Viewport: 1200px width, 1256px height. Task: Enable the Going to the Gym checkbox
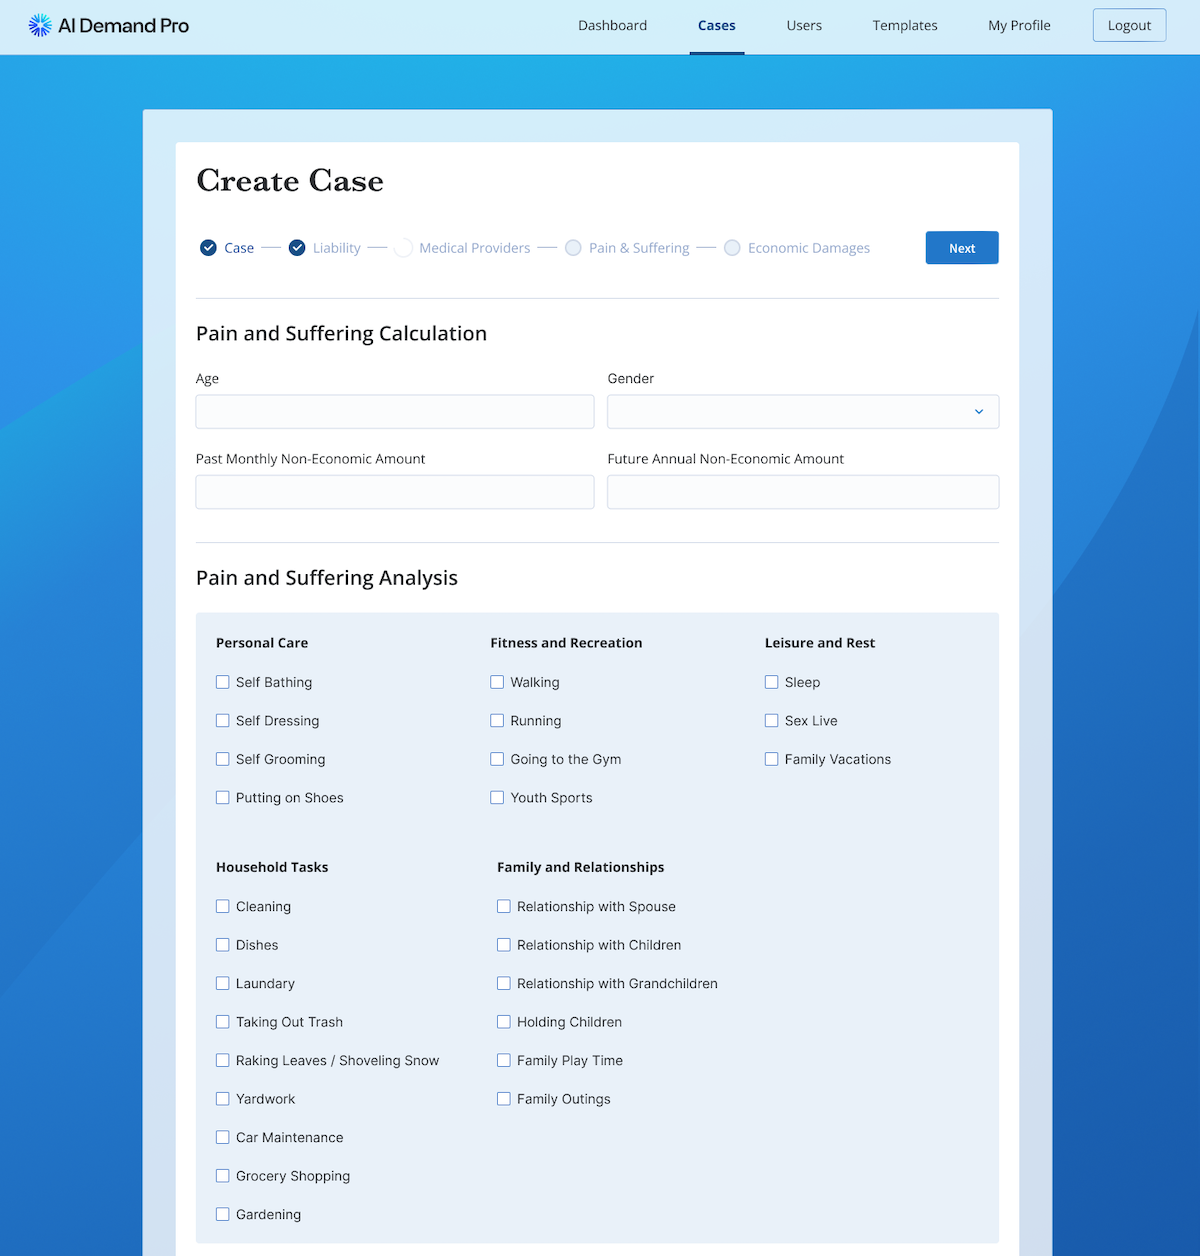497,759
